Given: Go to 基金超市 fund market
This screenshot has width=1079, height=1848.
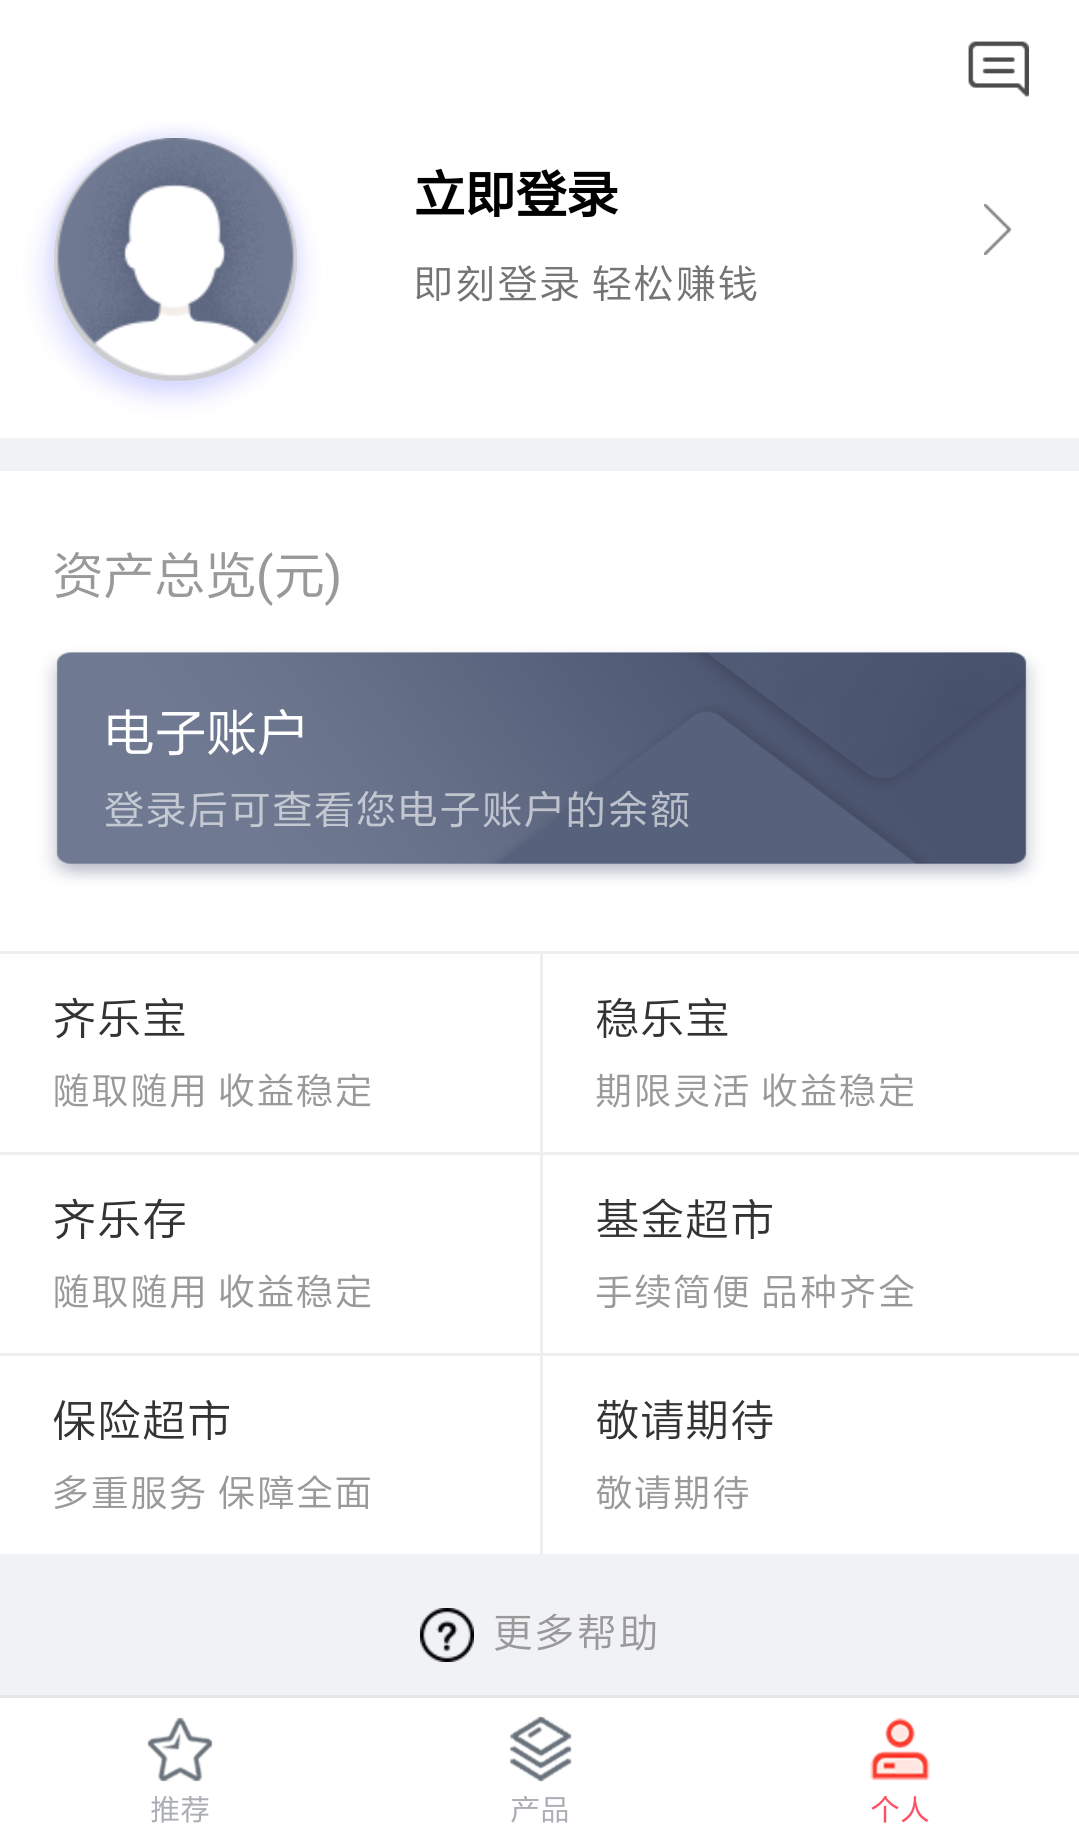Looking at the screenshot, I should (811, 1254).
